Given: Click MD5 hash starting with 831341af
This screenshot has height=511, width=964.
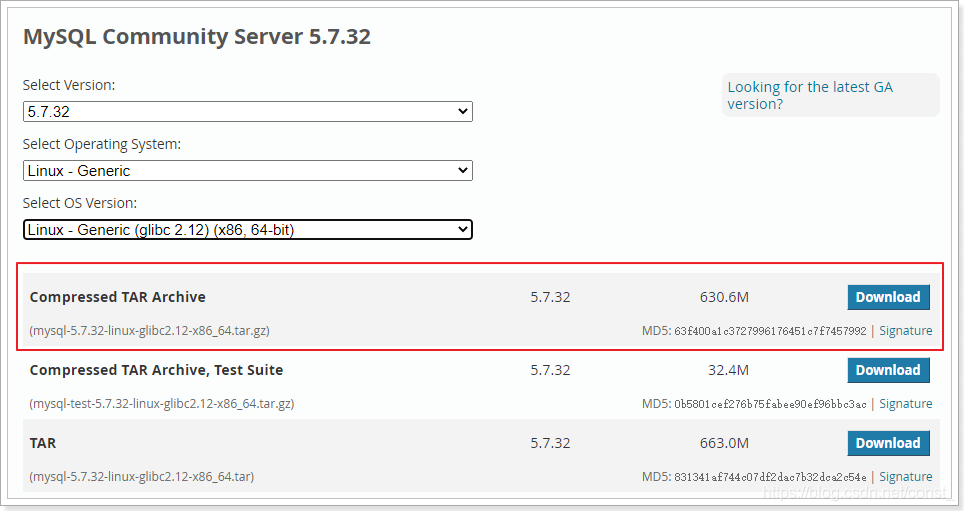Looking at the screenshot, I should (770, 477).
